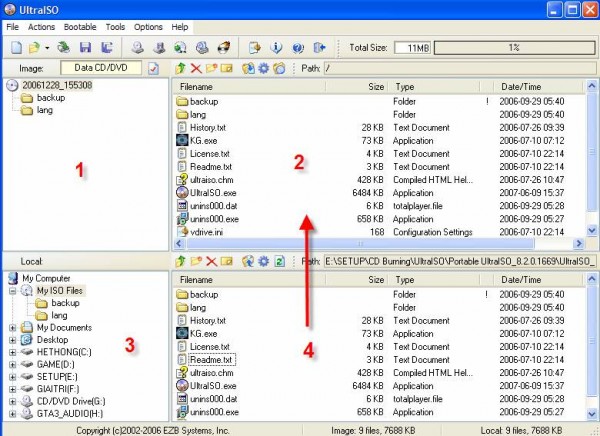Click the Compress ISO toolbar icon
Viewport: 600px width, 436px height.
159,47
